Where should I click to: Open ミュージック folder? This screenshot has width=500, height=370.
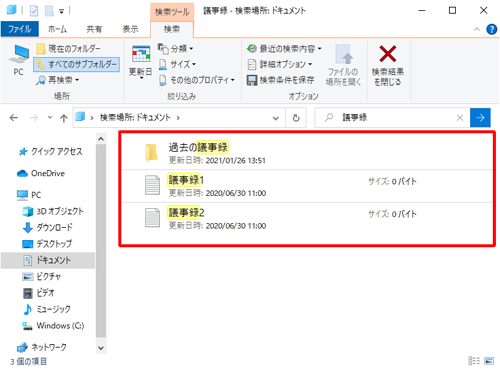tap(47, 309)
